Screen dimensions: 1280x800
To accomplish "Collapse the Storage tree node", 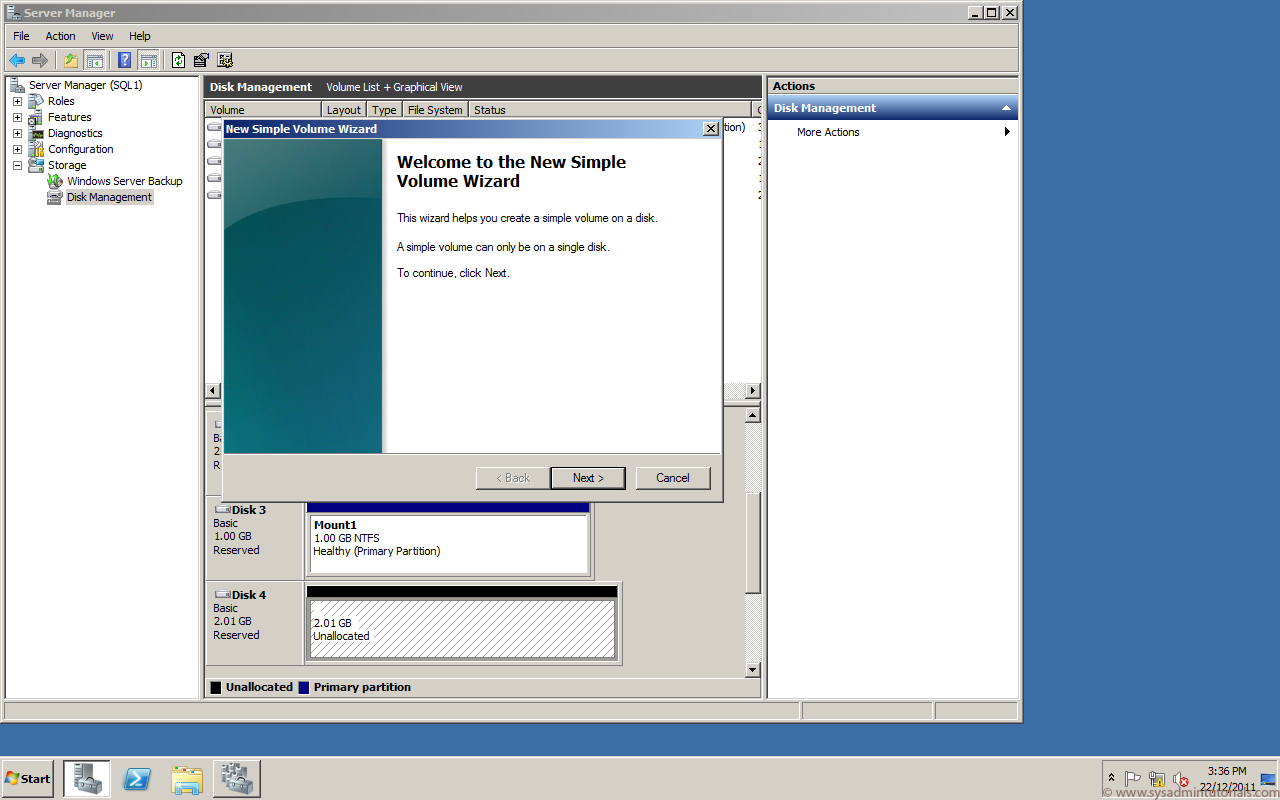I will click(17, 165).
